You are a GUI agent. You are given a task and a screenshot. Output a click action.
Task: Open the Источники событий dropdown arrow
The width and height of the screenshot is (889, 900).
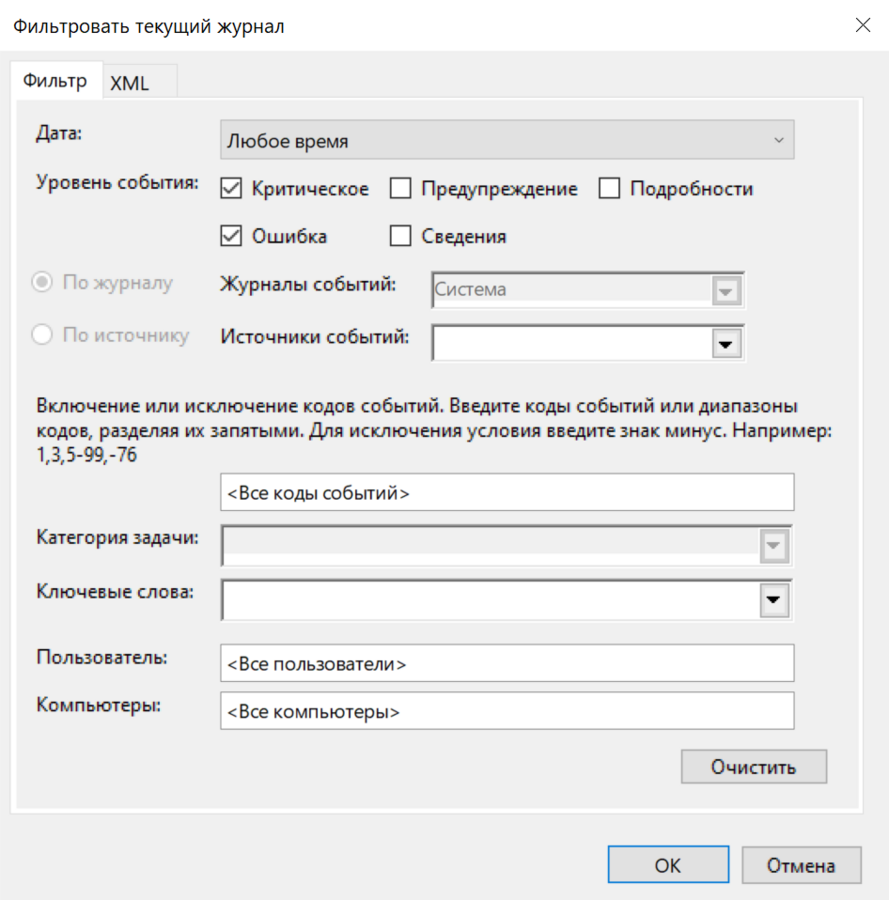725,343
